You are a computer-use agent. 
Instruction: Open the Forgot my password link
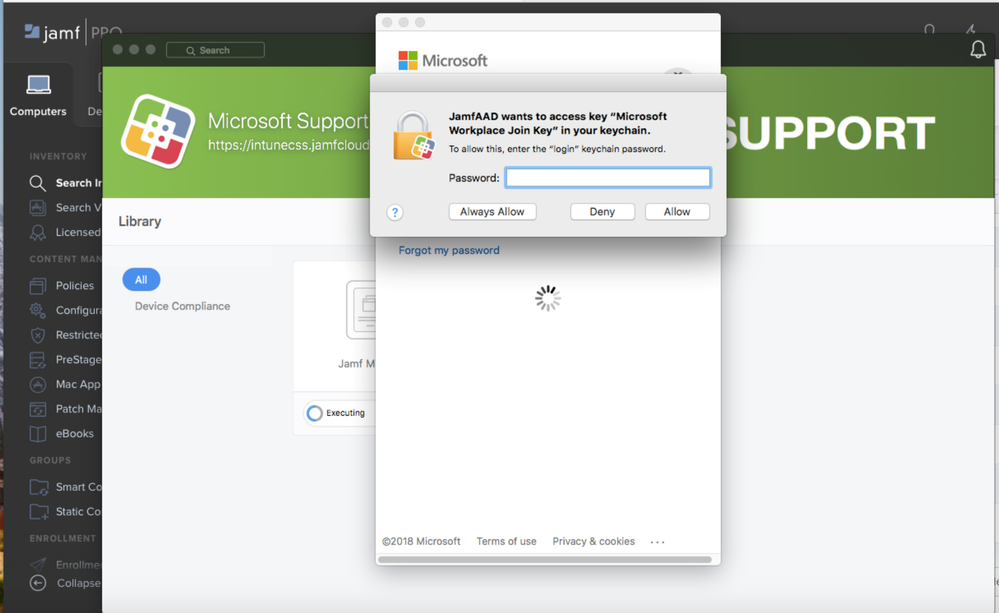[x=449, y=250]
